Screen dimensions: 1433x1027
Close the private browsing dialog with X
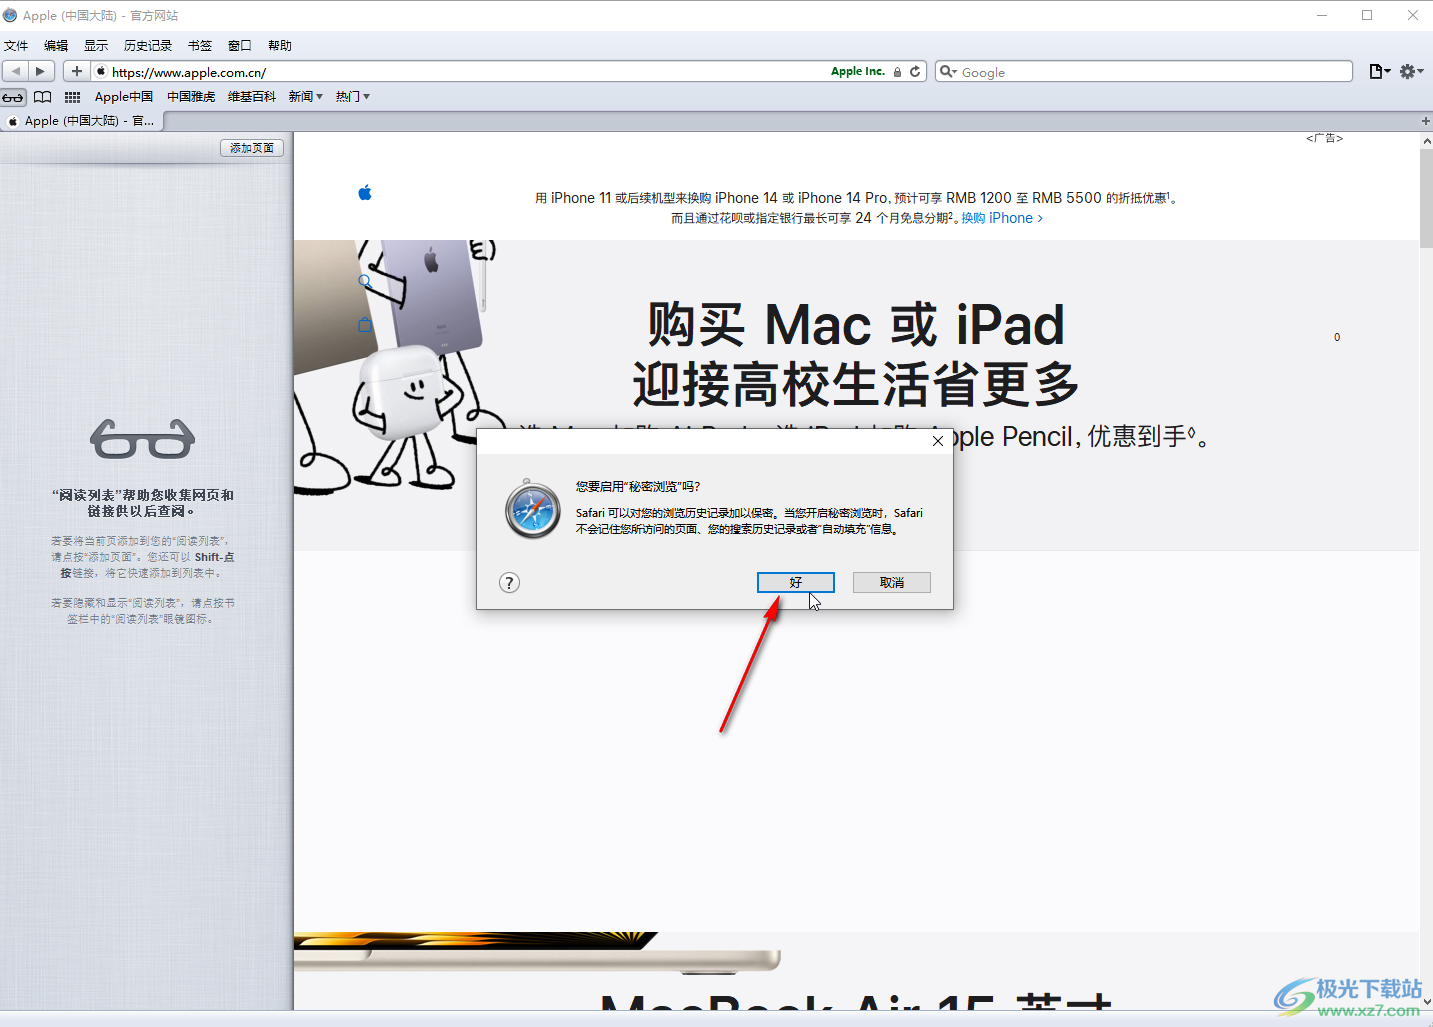[x=938, y=441]
